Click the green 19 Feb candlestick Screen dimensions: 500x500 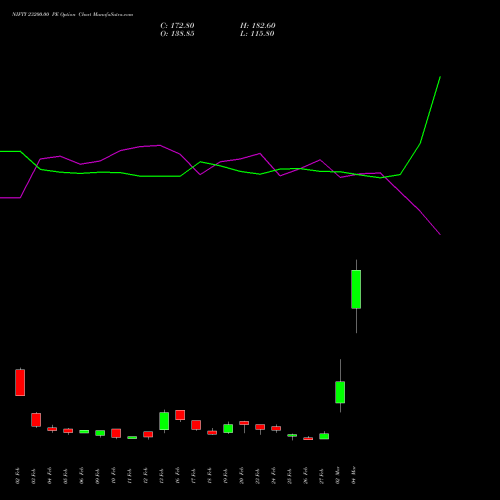point(228,428)
